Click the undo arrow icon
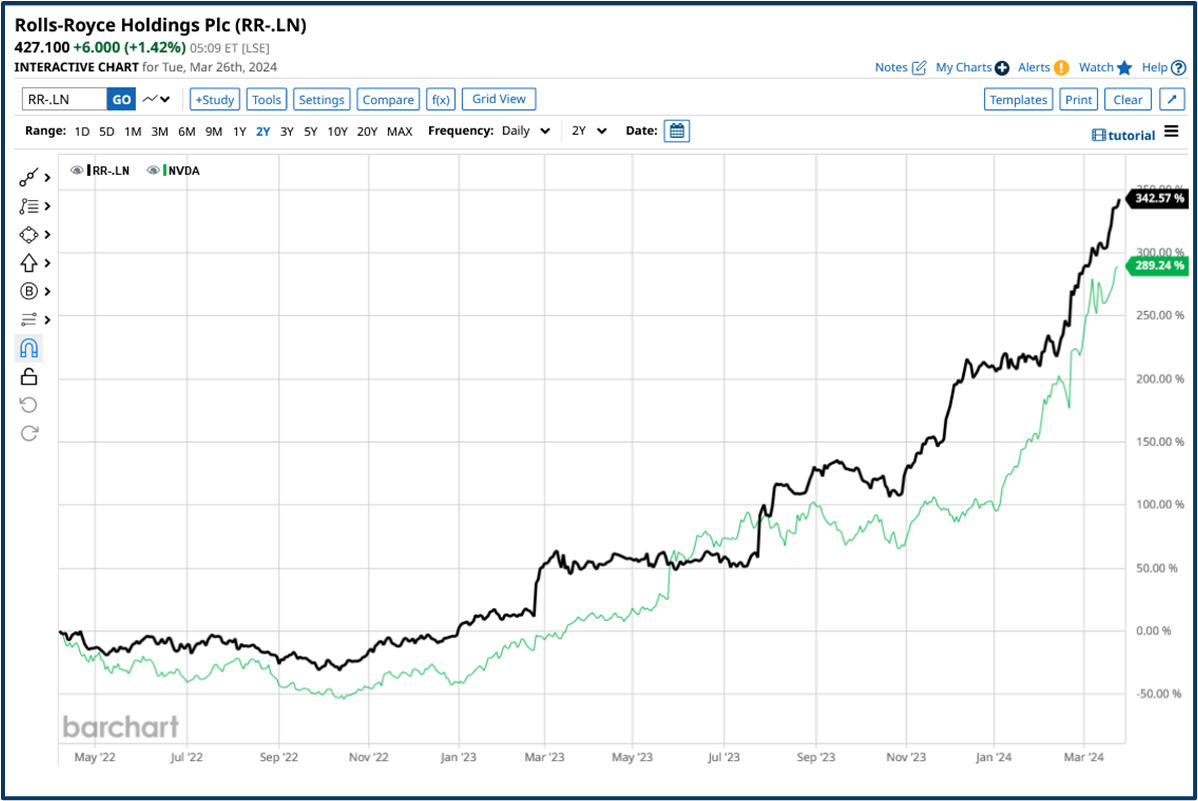 [x=30, y=404]
